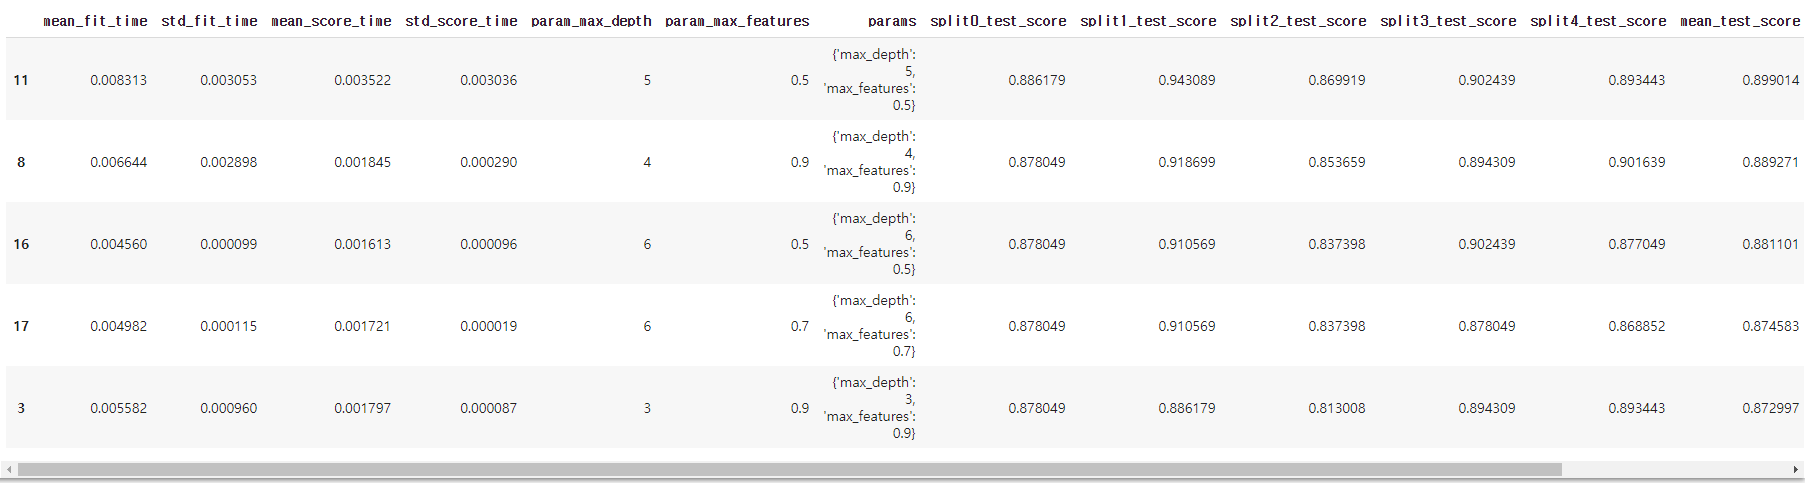1805x483 pixels.
Task: Click std_score_time value 0.000087
Action: [x=488, y=408]
